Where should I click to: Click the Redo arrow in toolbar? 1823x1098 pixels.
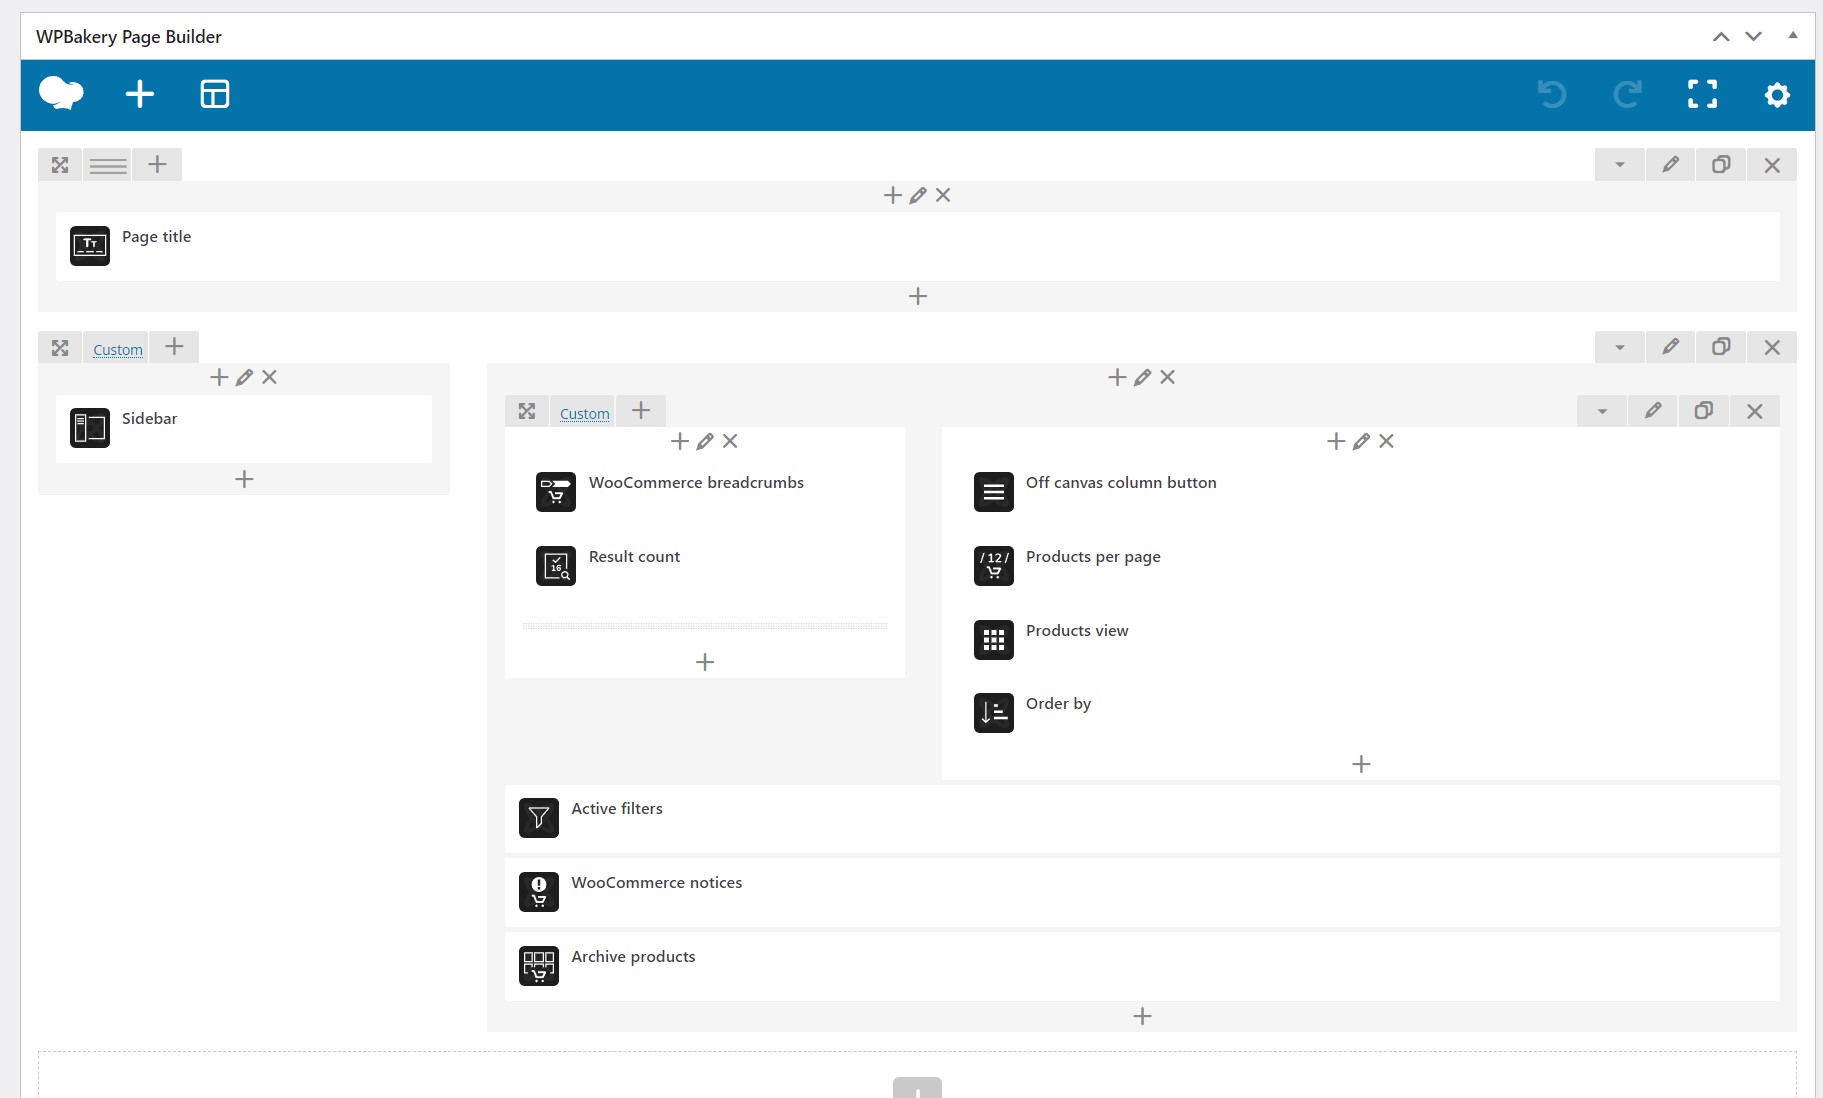pos(1627,94)
